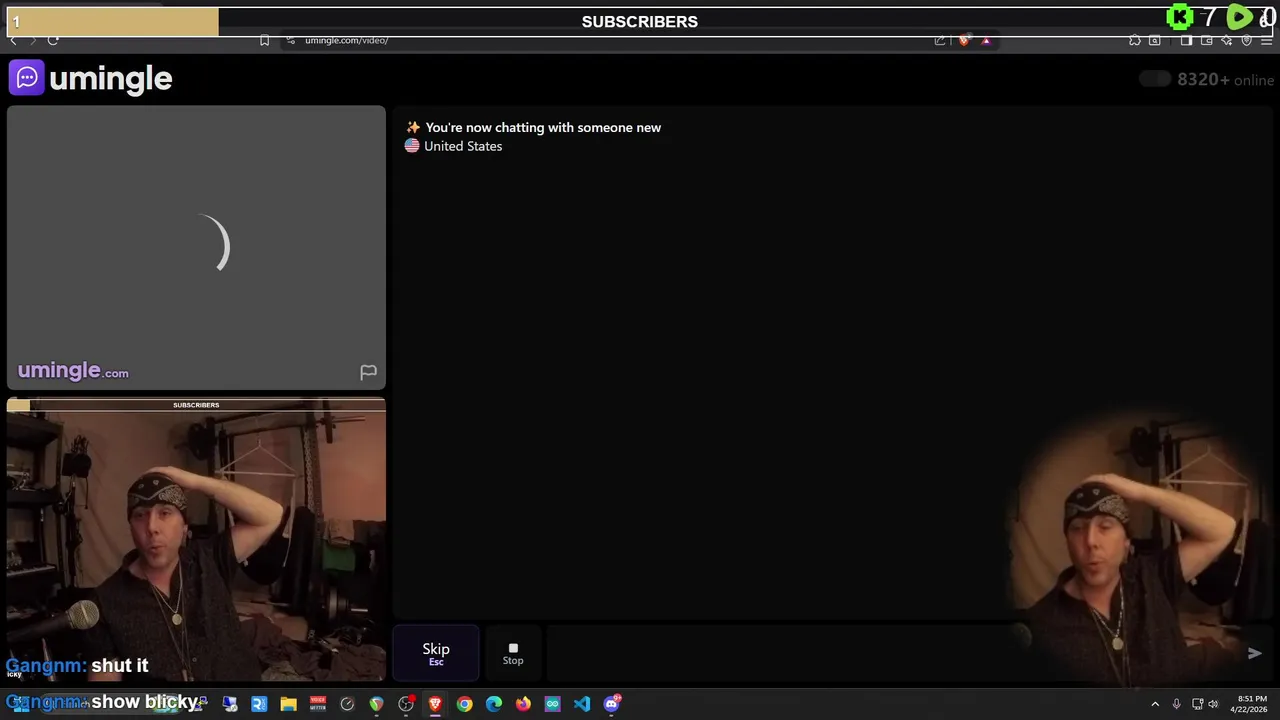This screenshot has width=1280, height=720.
Task: Reload the page with the refresh icon
Action: (53, 40)
